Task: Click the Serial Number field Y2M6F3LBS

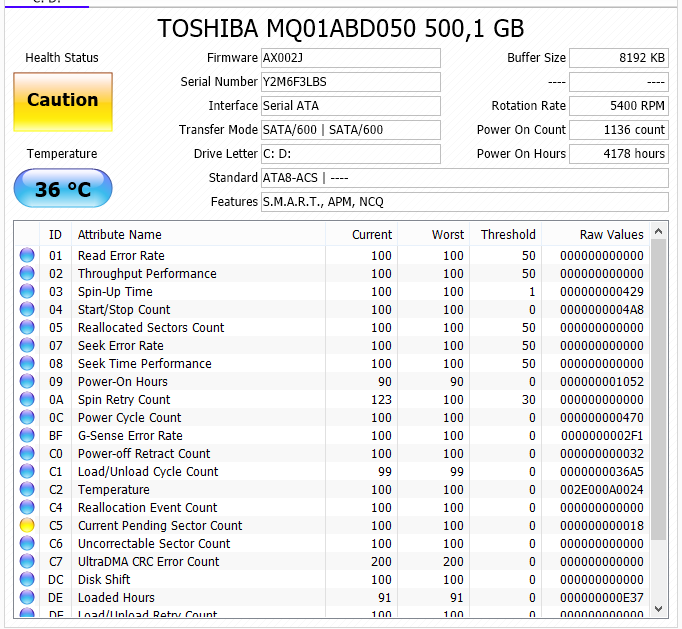Action: point(351,82)
